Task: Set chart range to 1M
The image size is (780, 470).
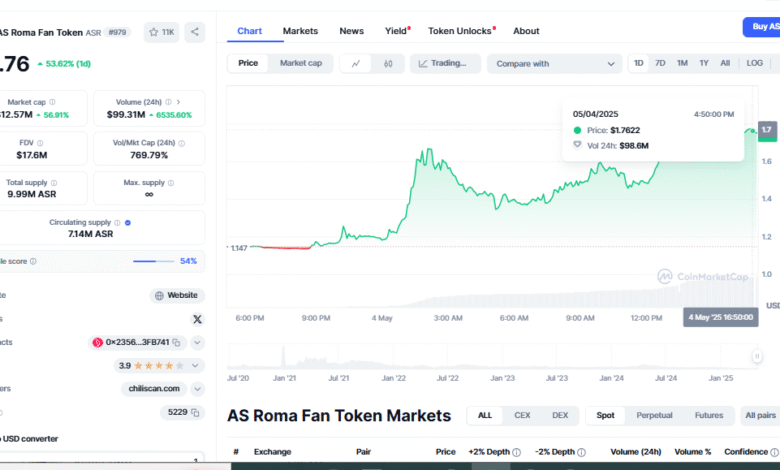Action: point(682,63)
